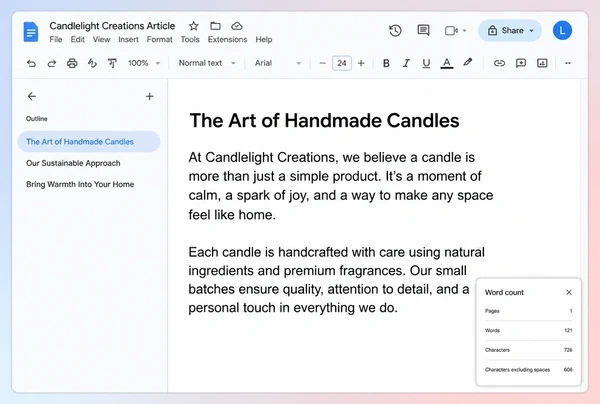Open the Edit menu
Viewport: 600px width, 404px height.
tap(77, 39)
